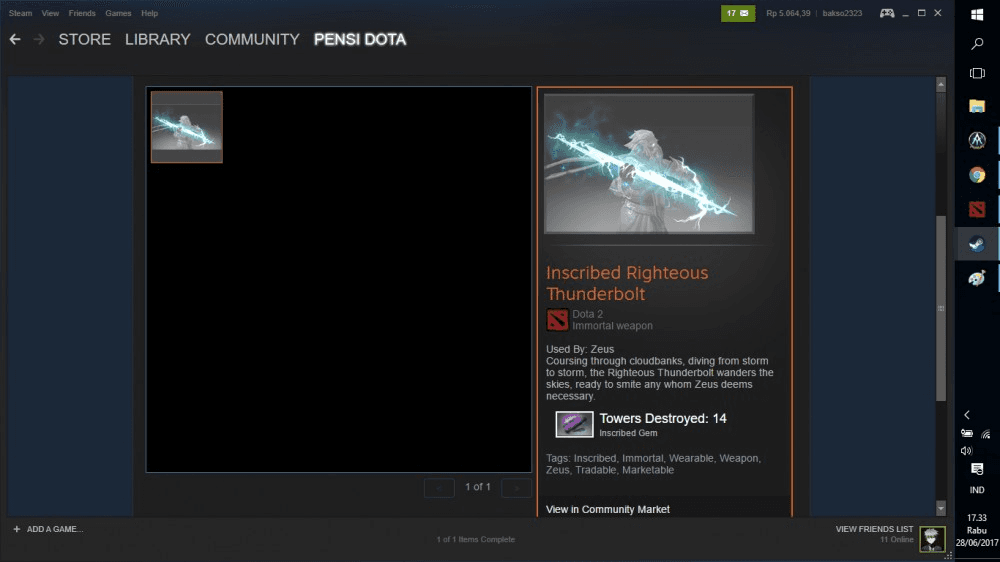Click the Inscribed Righteous Thunderbolt title
Screen dimensions: 1000x562
pos(627,283)
